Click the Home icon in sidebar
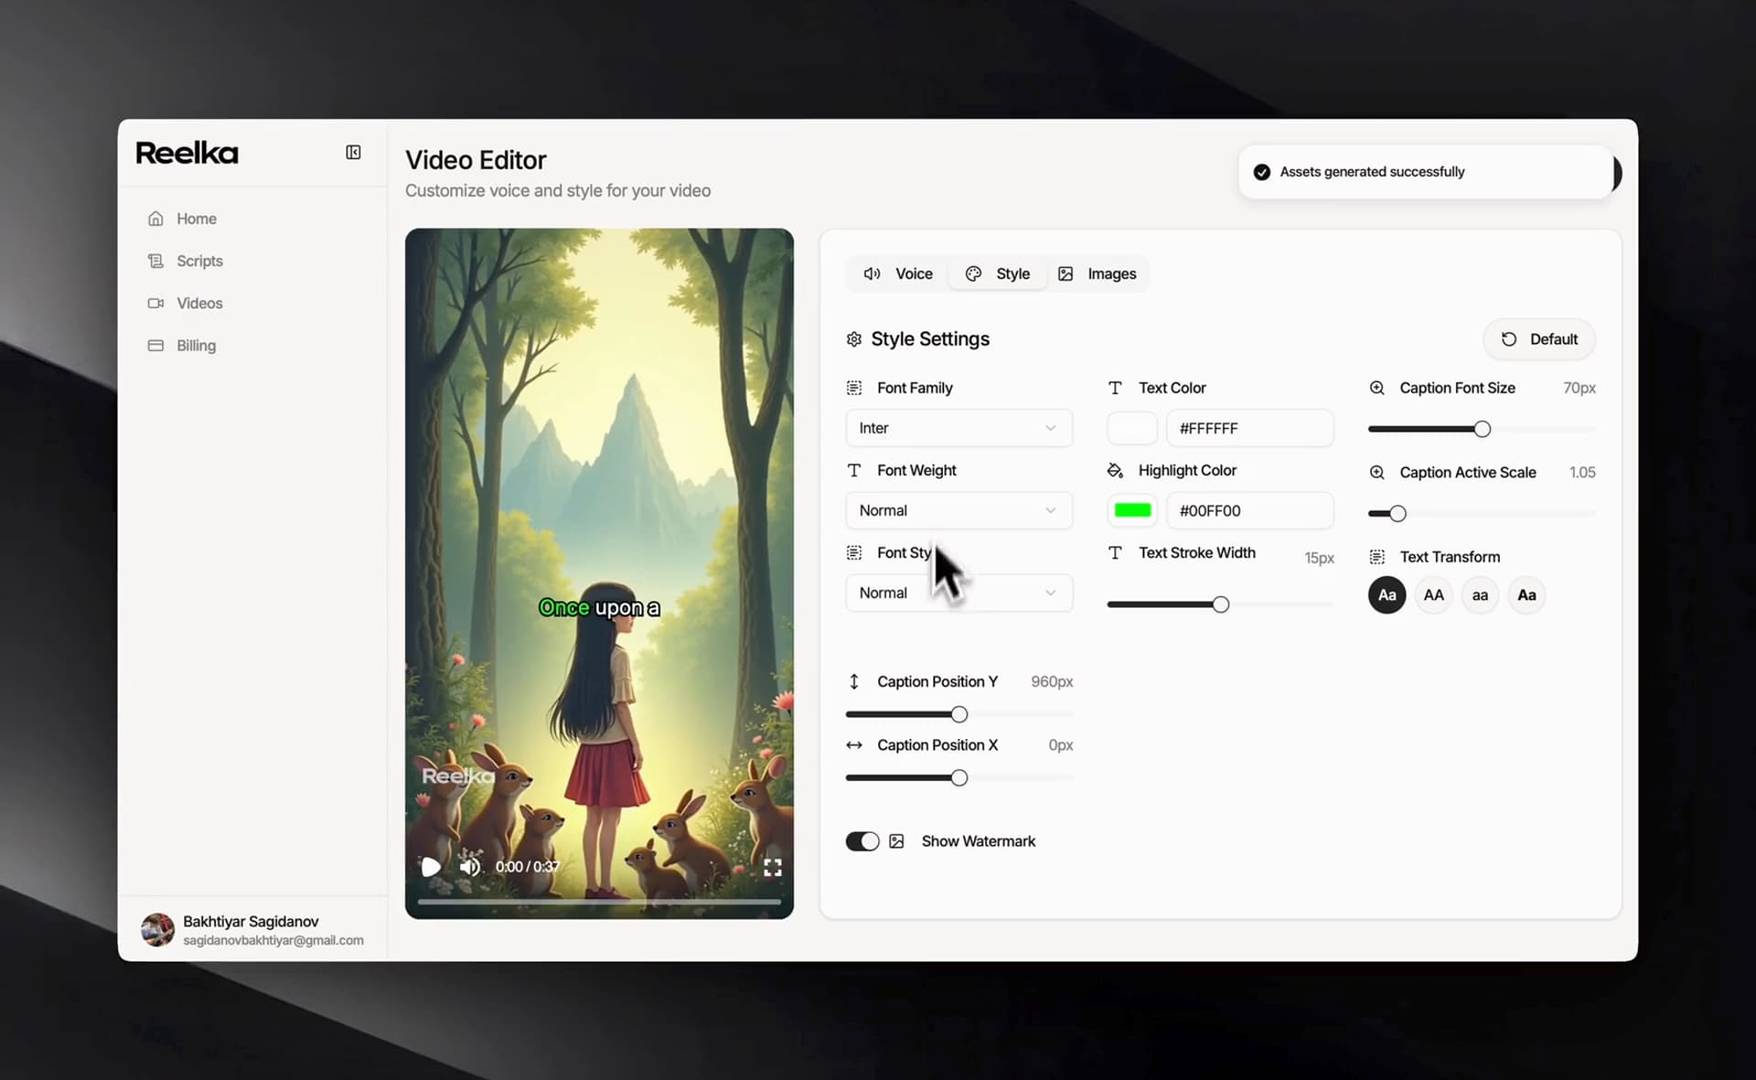1756x1080 pixels. (156, 218)
